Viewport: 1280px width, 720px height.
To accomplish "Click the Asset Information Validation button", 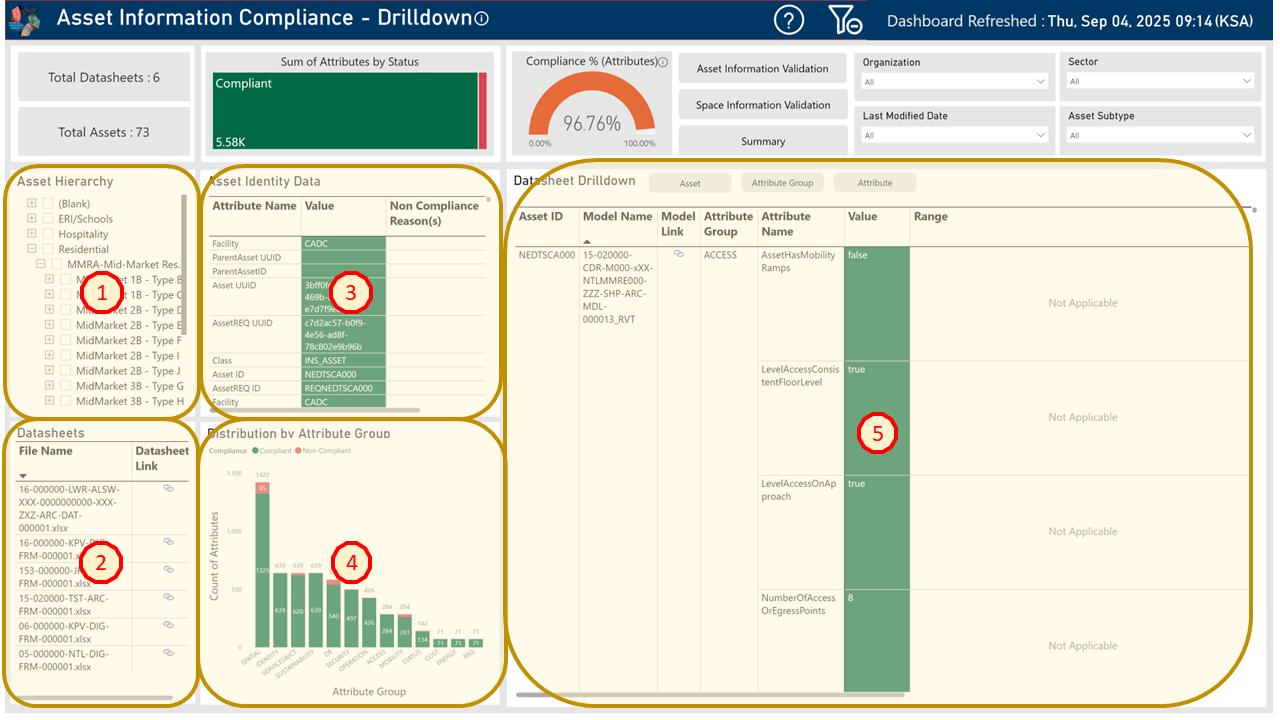I will (x=762, y=69).
